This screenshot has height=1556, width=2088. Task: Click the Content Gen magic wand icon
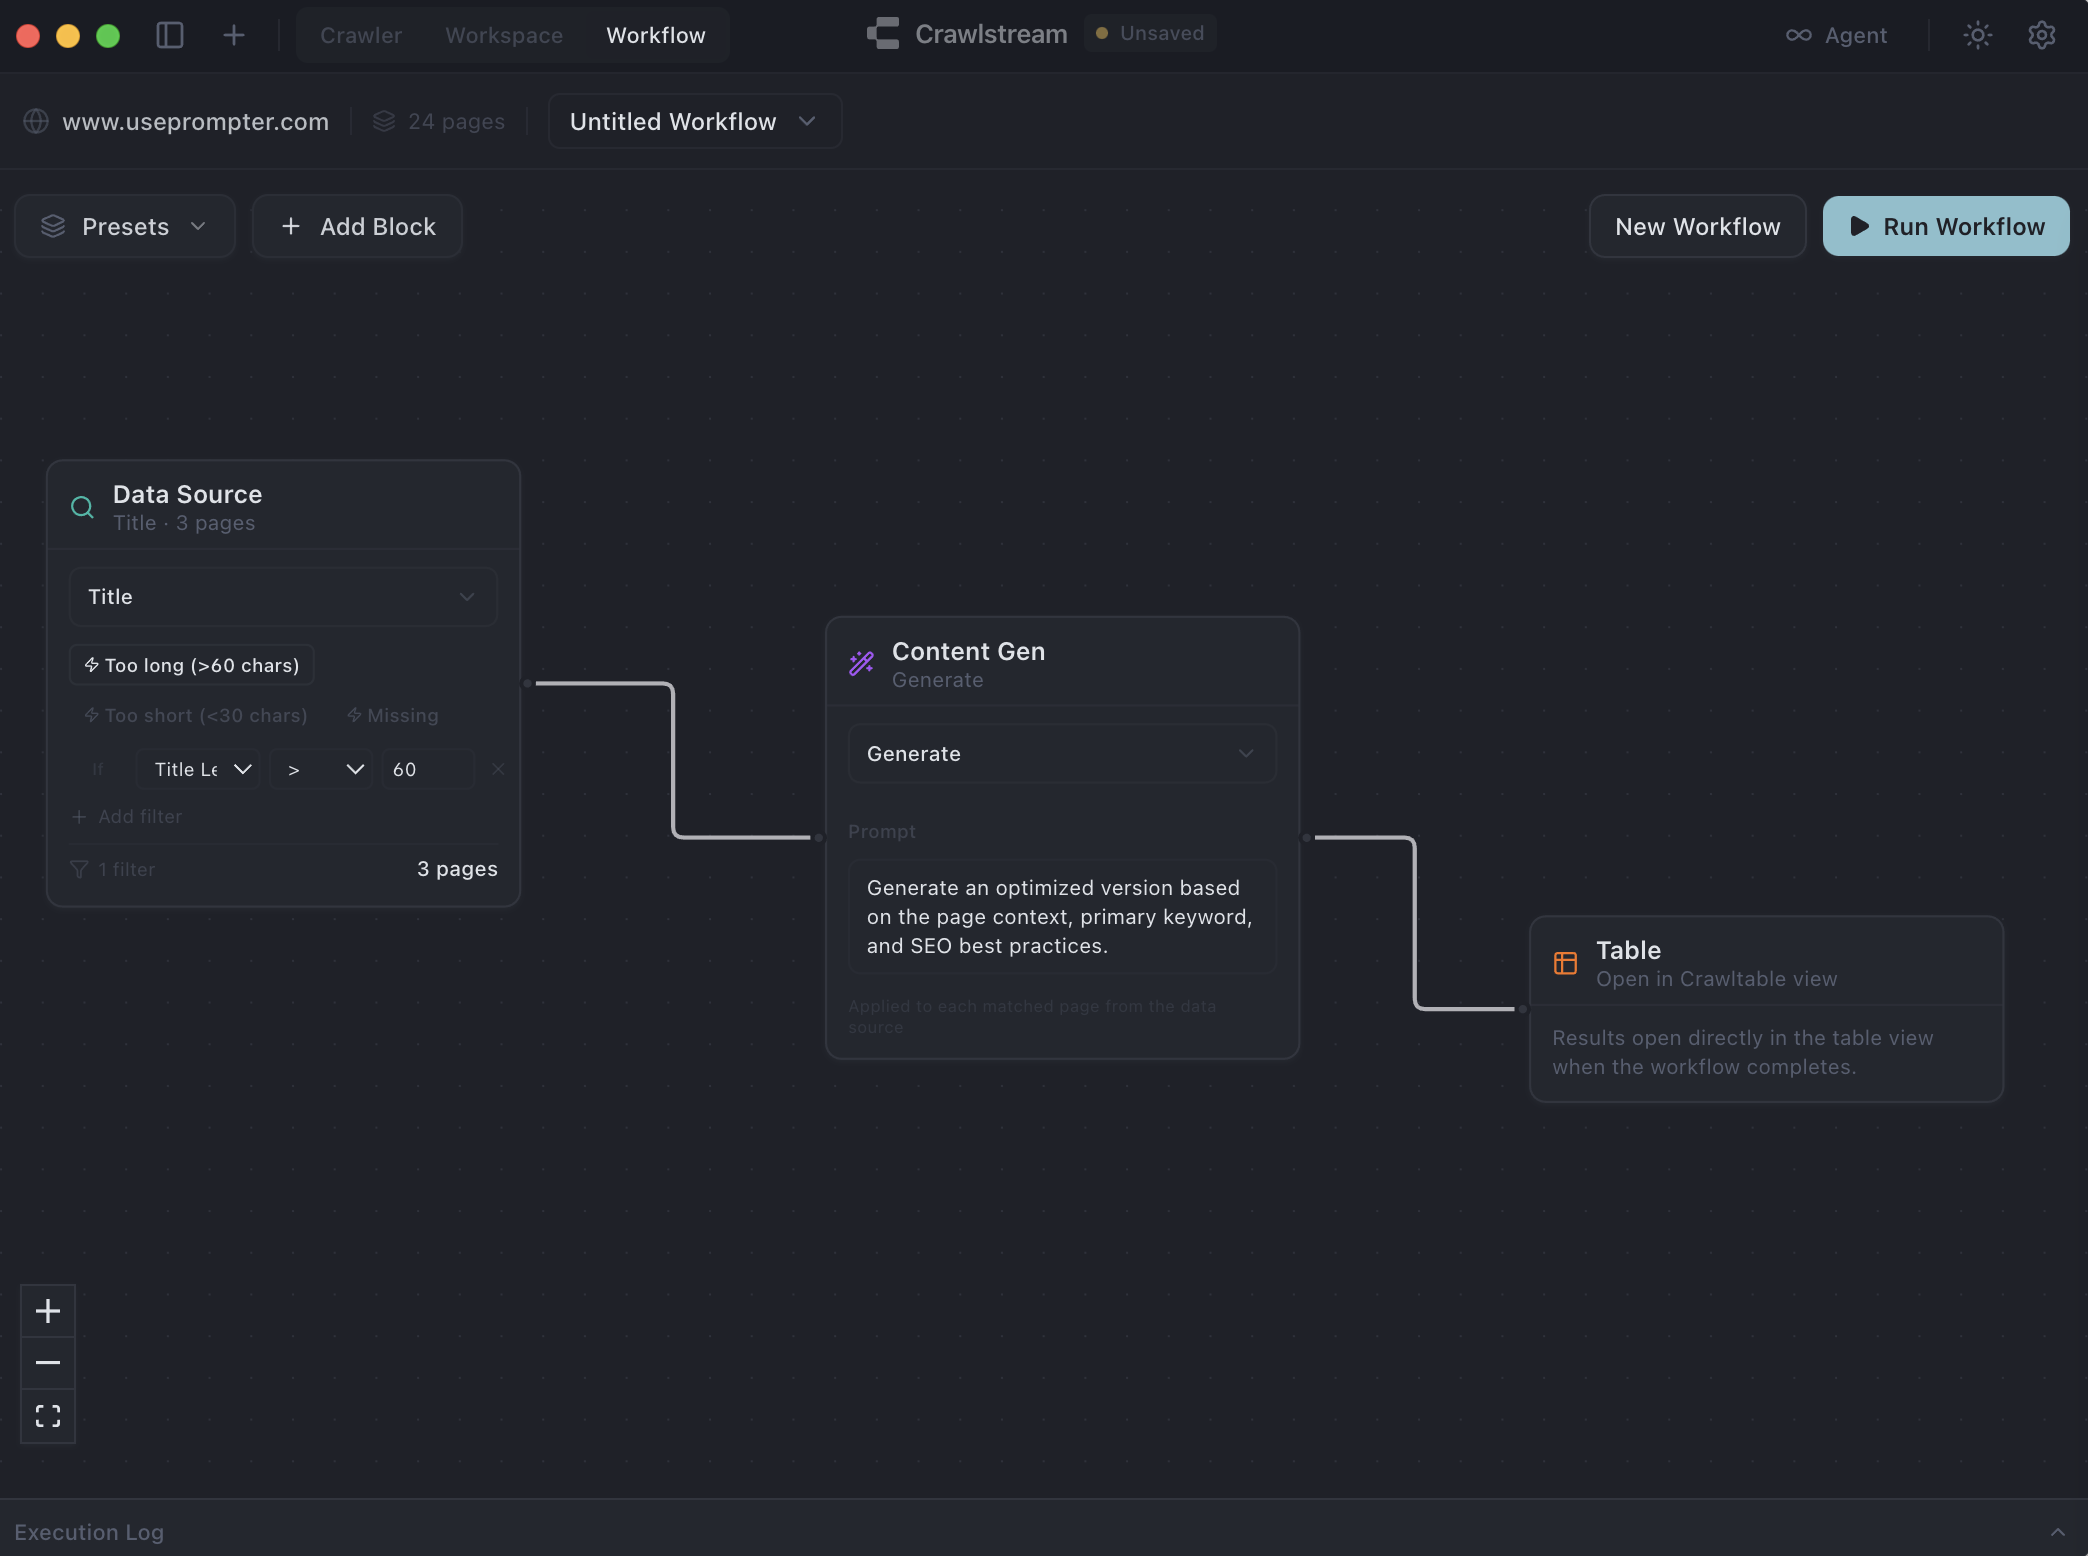[861, 663]
